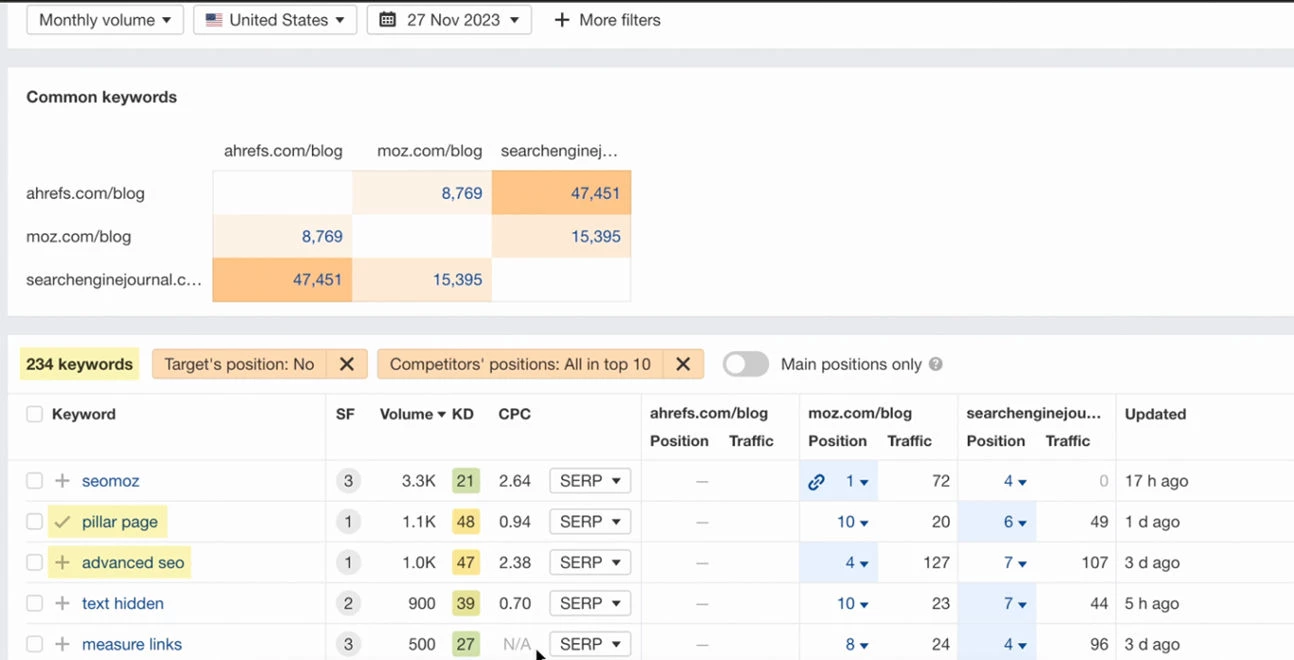
Task: Click the SF badge for pillar page
Action: (348, 522)
